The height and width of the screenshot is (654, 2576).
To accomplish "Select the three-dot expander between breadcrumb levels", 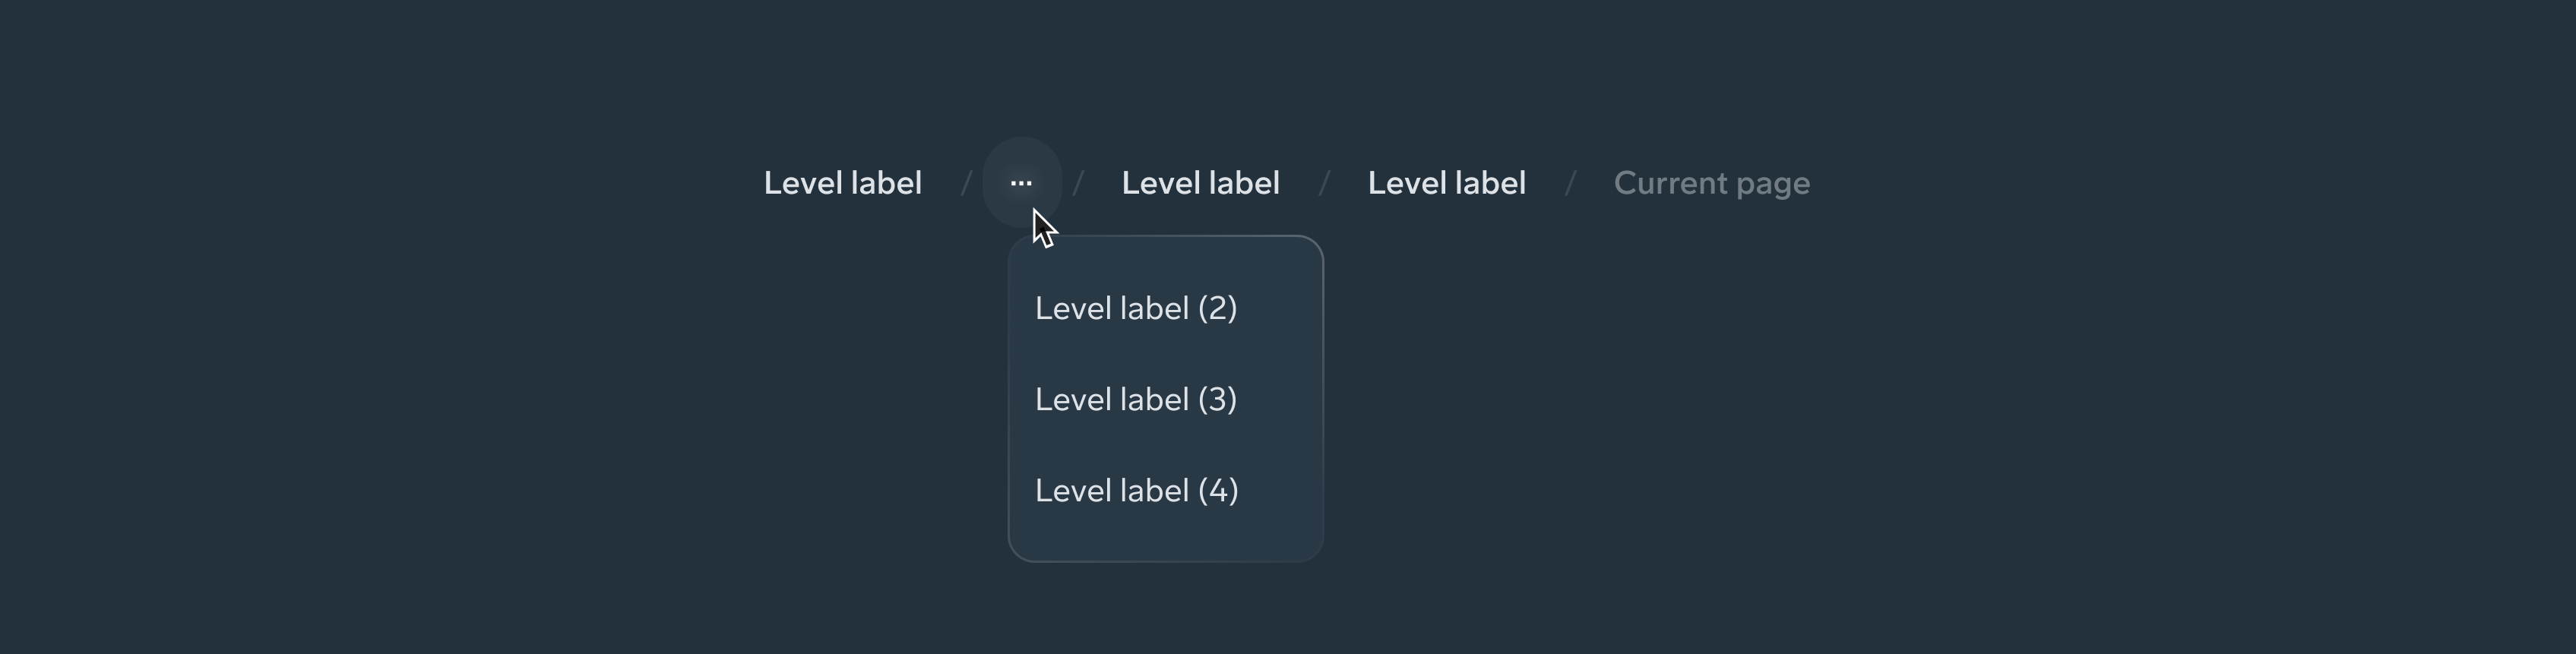I will [1021, 182].
